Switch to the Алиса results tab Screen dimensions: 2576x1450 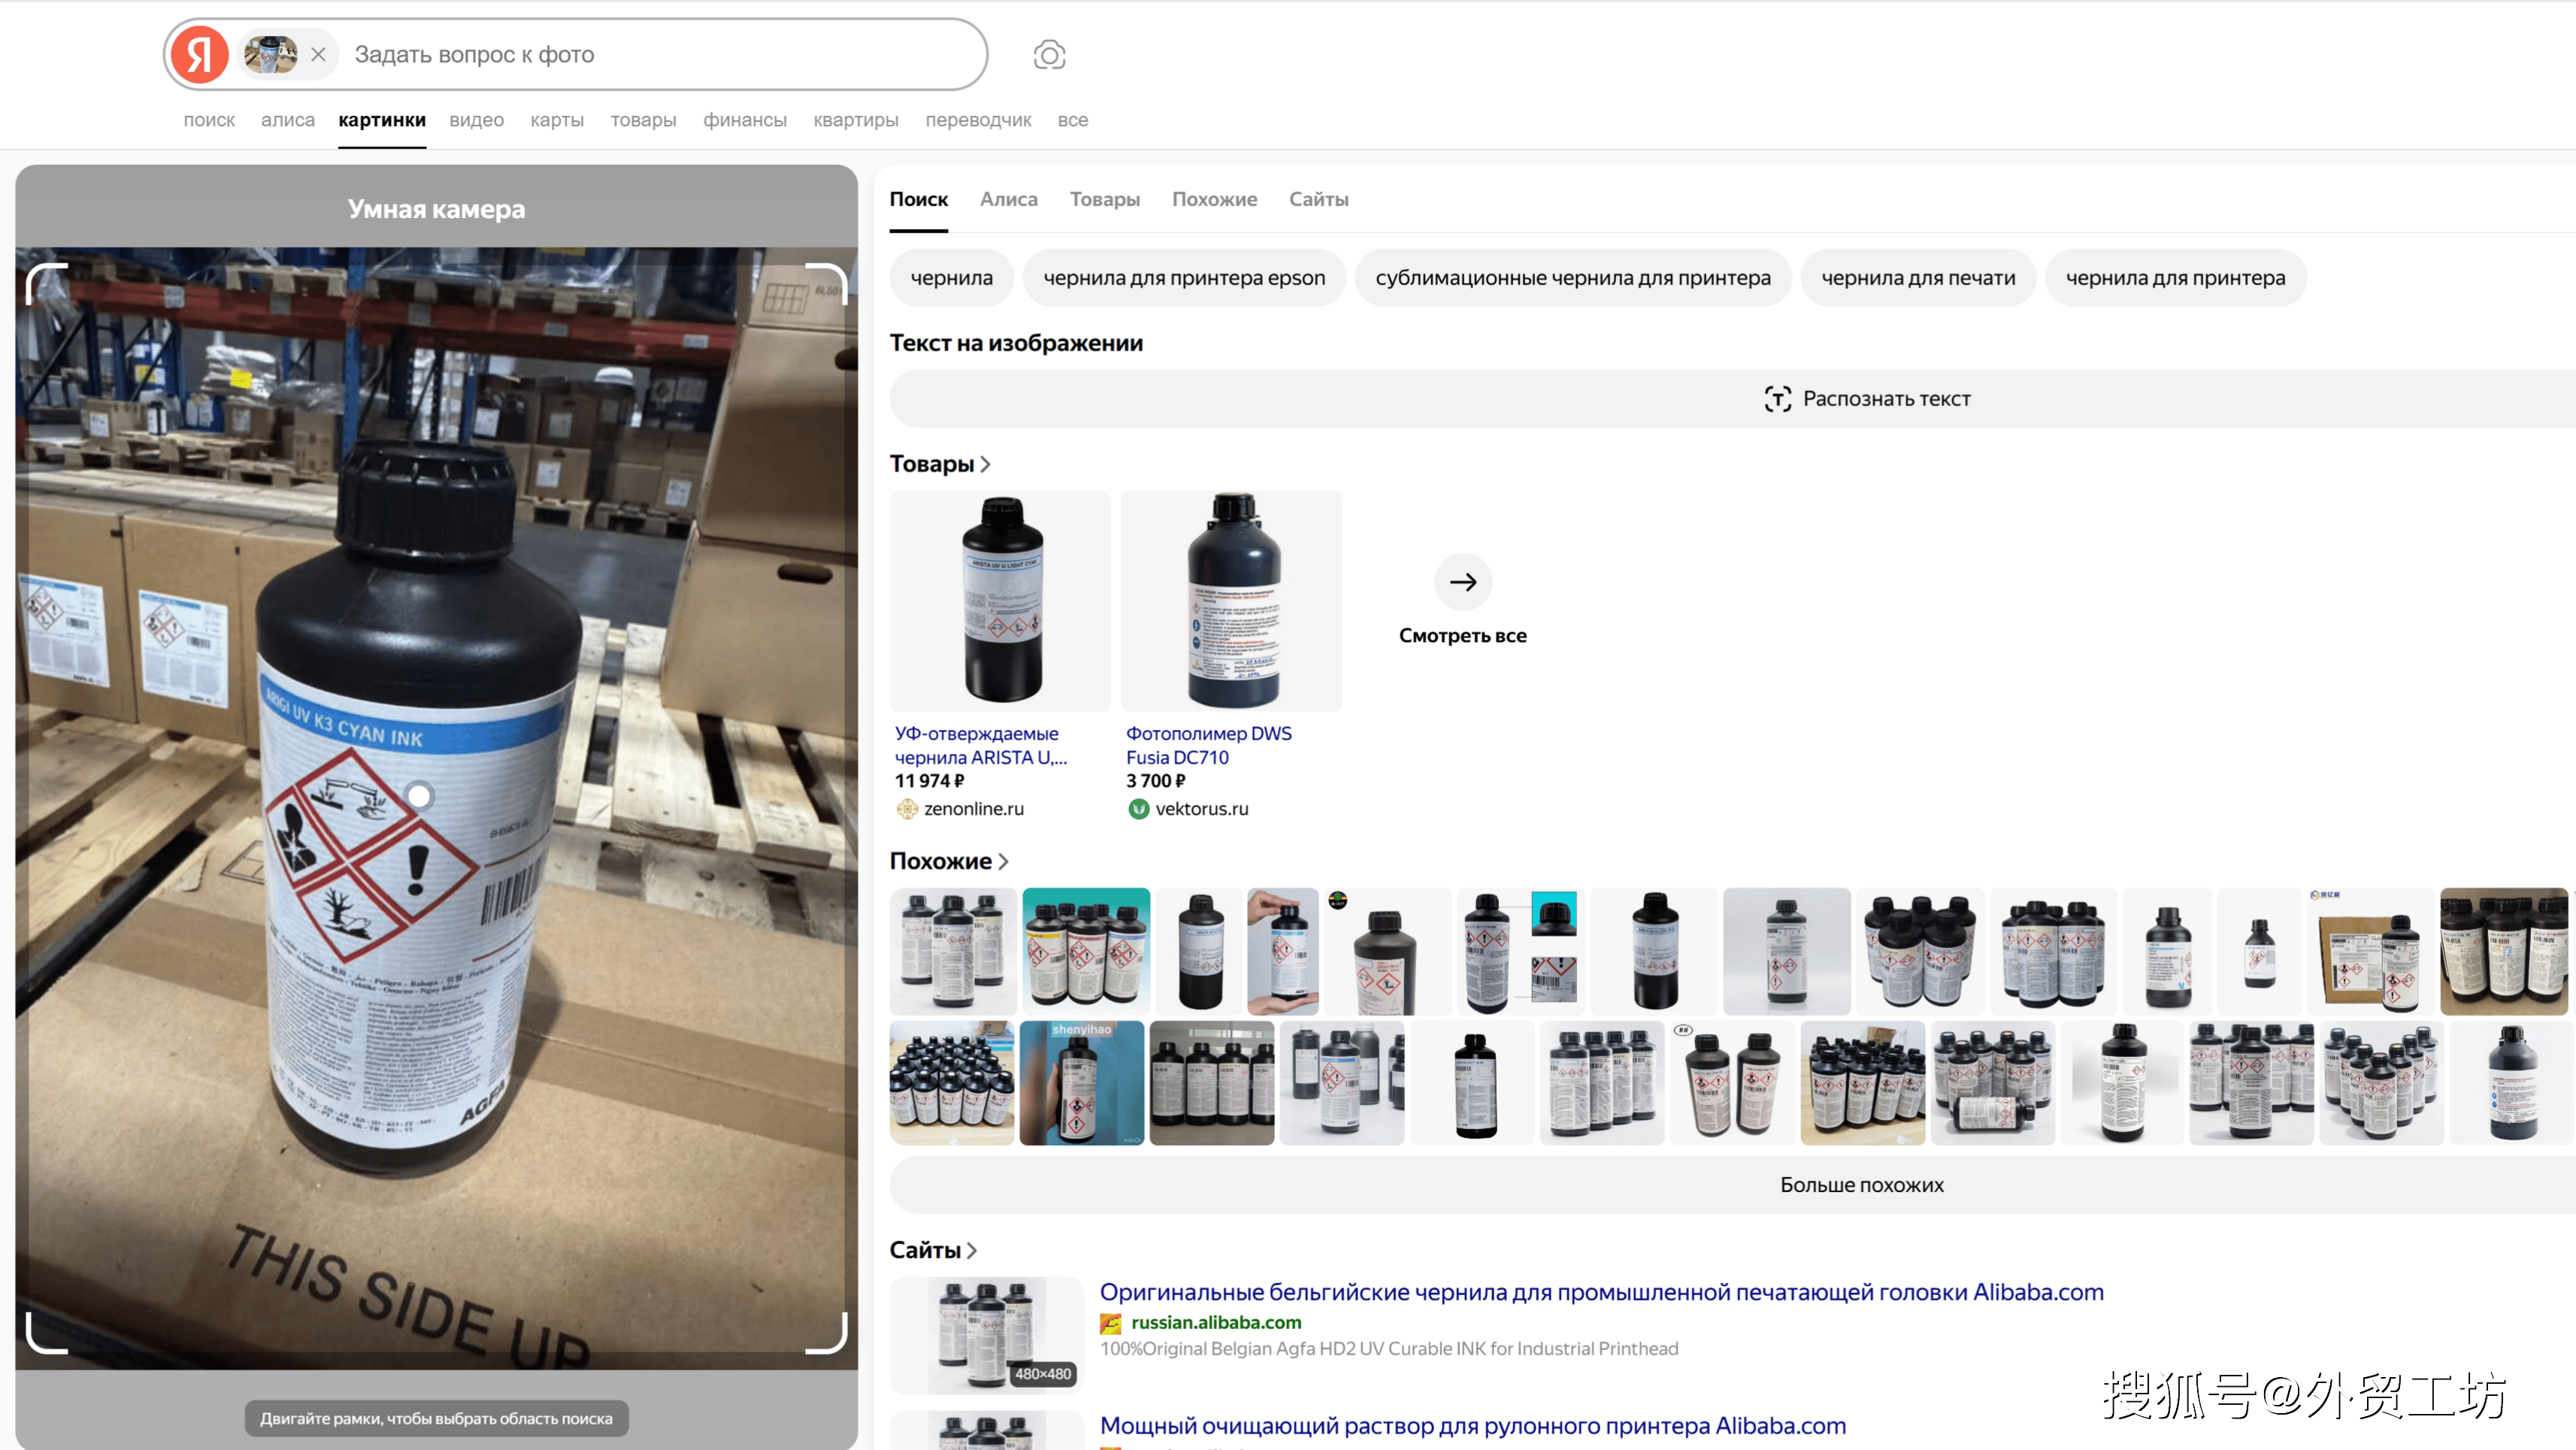click(1008, 199)
